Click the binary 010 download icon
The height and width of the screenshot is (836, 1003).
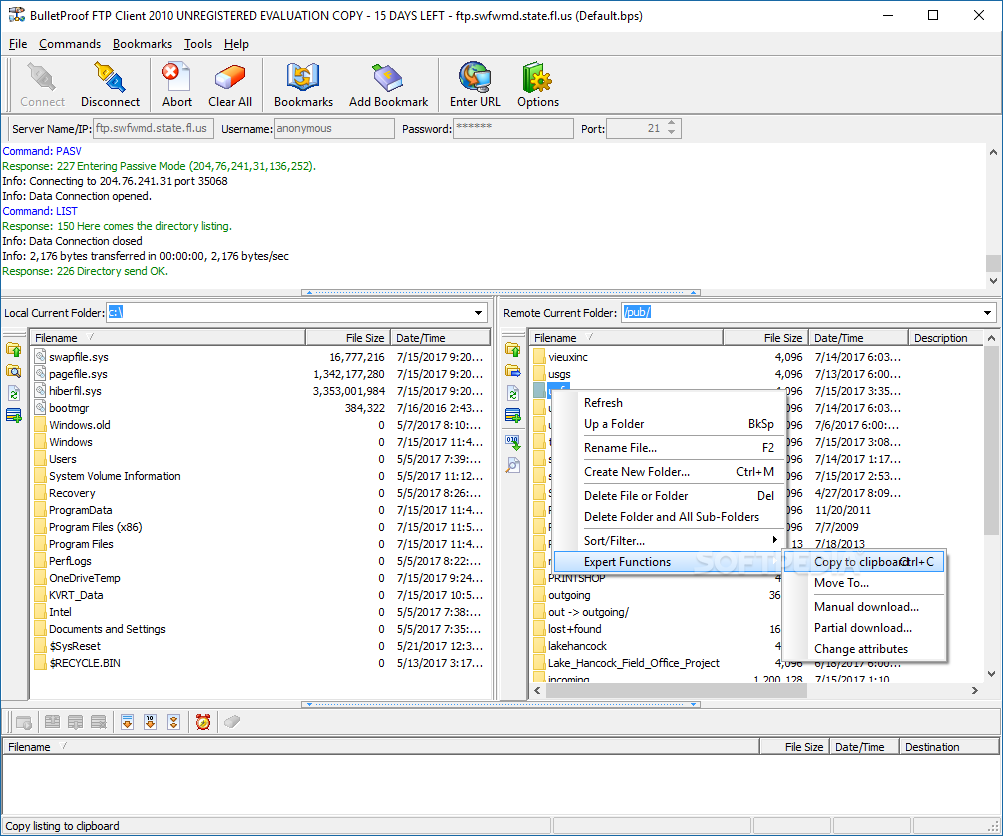[512, 443]
